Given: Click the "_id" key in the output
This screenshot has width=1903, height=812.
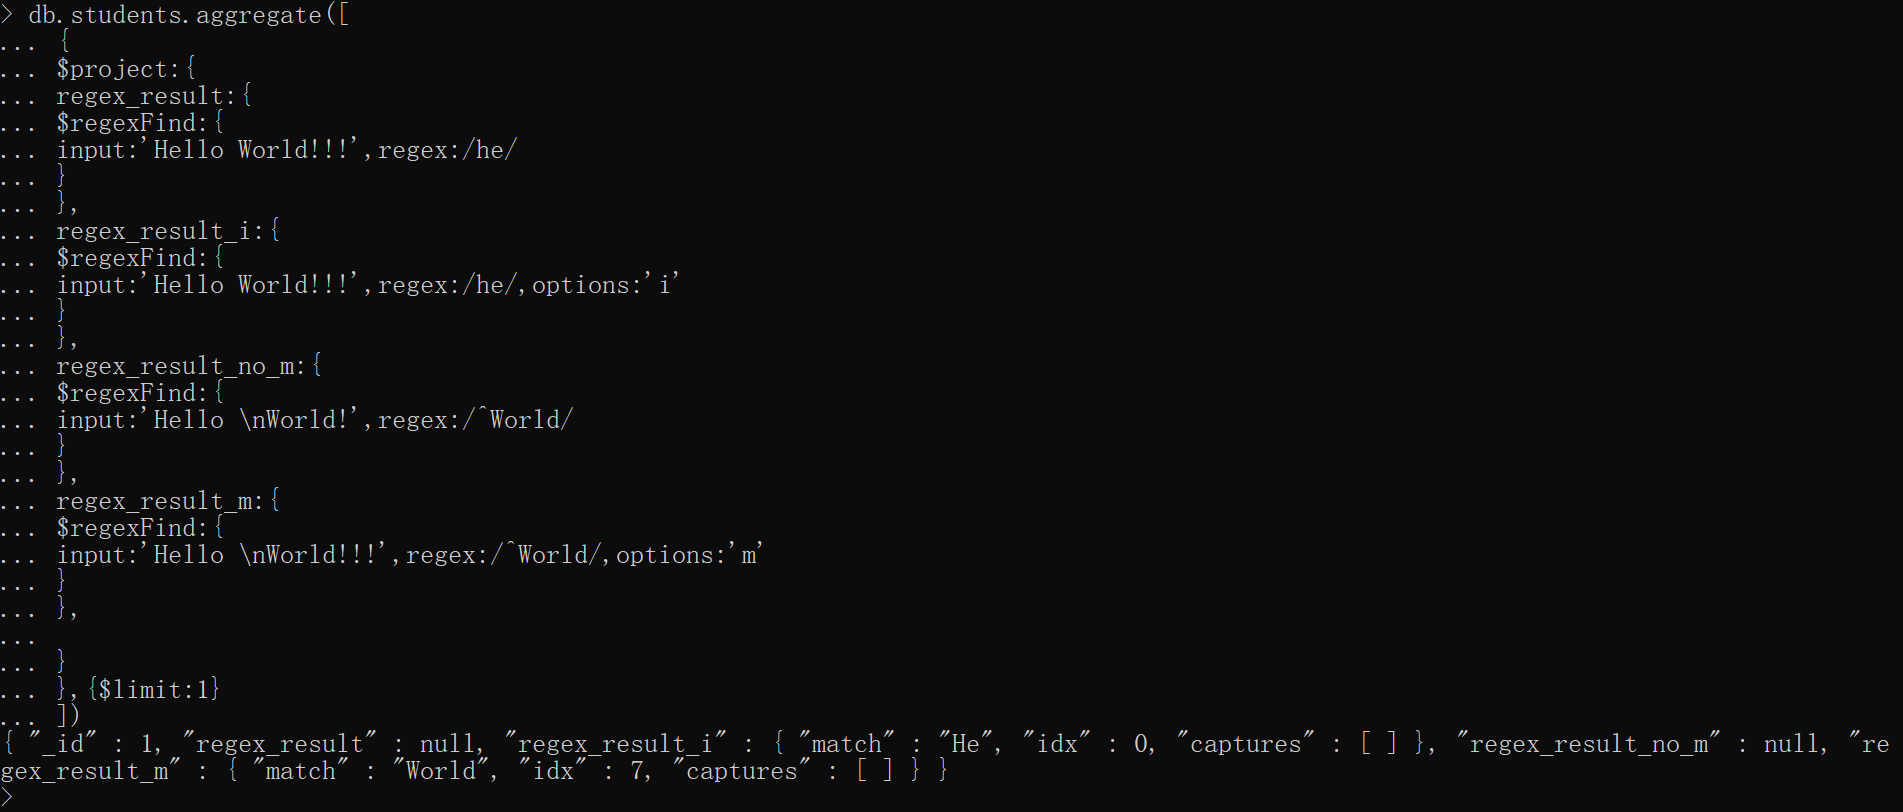Looking at the screenshot, I should (63, 744).
